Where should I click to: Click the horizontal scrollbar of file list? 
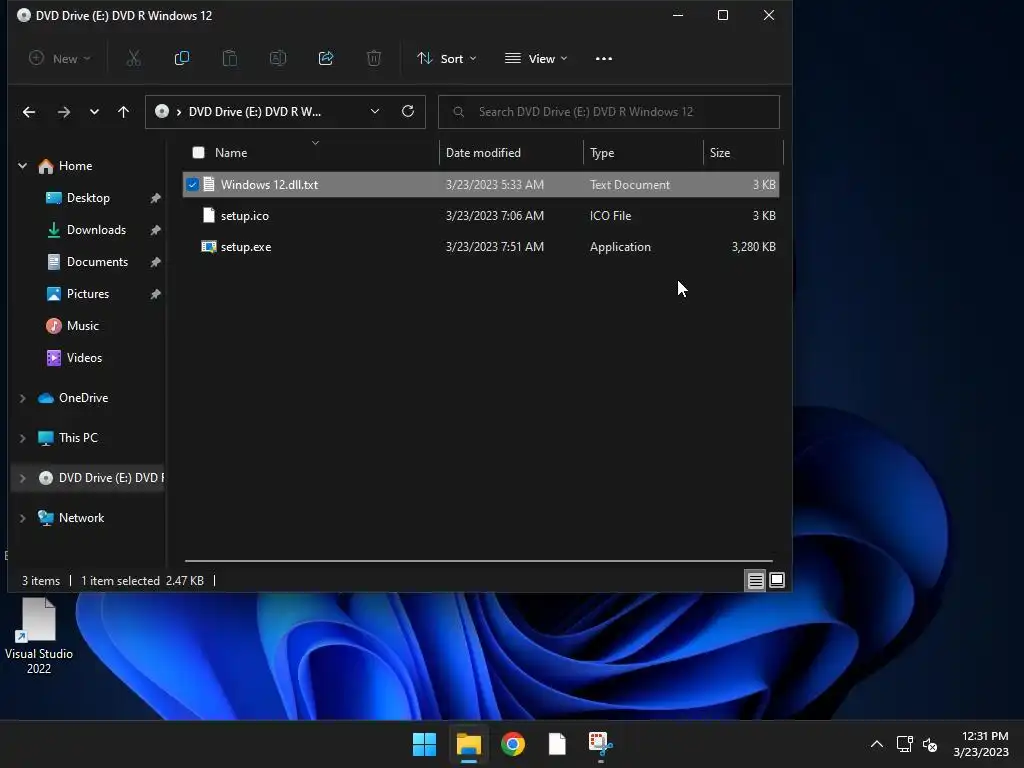click(479, 560)
